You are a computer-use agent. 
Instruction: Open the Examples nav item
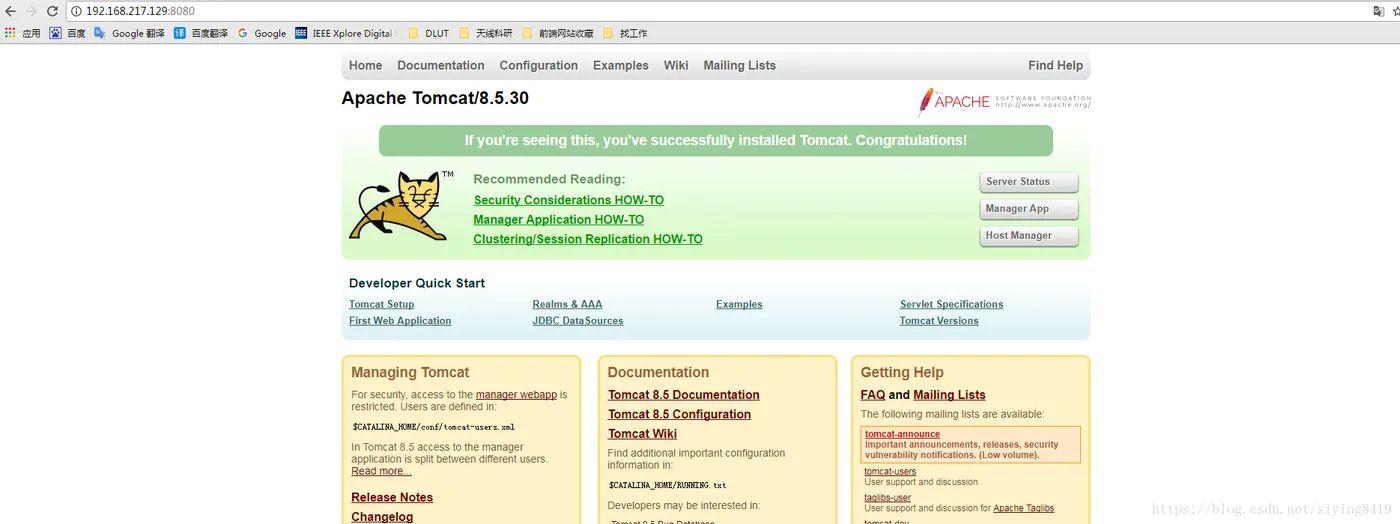(x=621, y=65)
